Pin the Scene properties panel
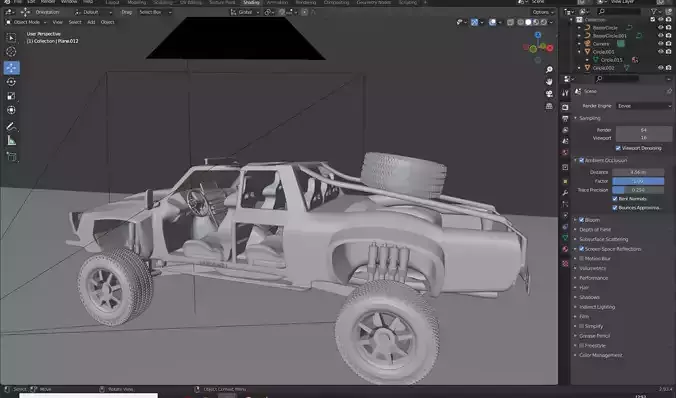This screenshot has width=676, height=398. pyautogui.click(x=669, y=91)
